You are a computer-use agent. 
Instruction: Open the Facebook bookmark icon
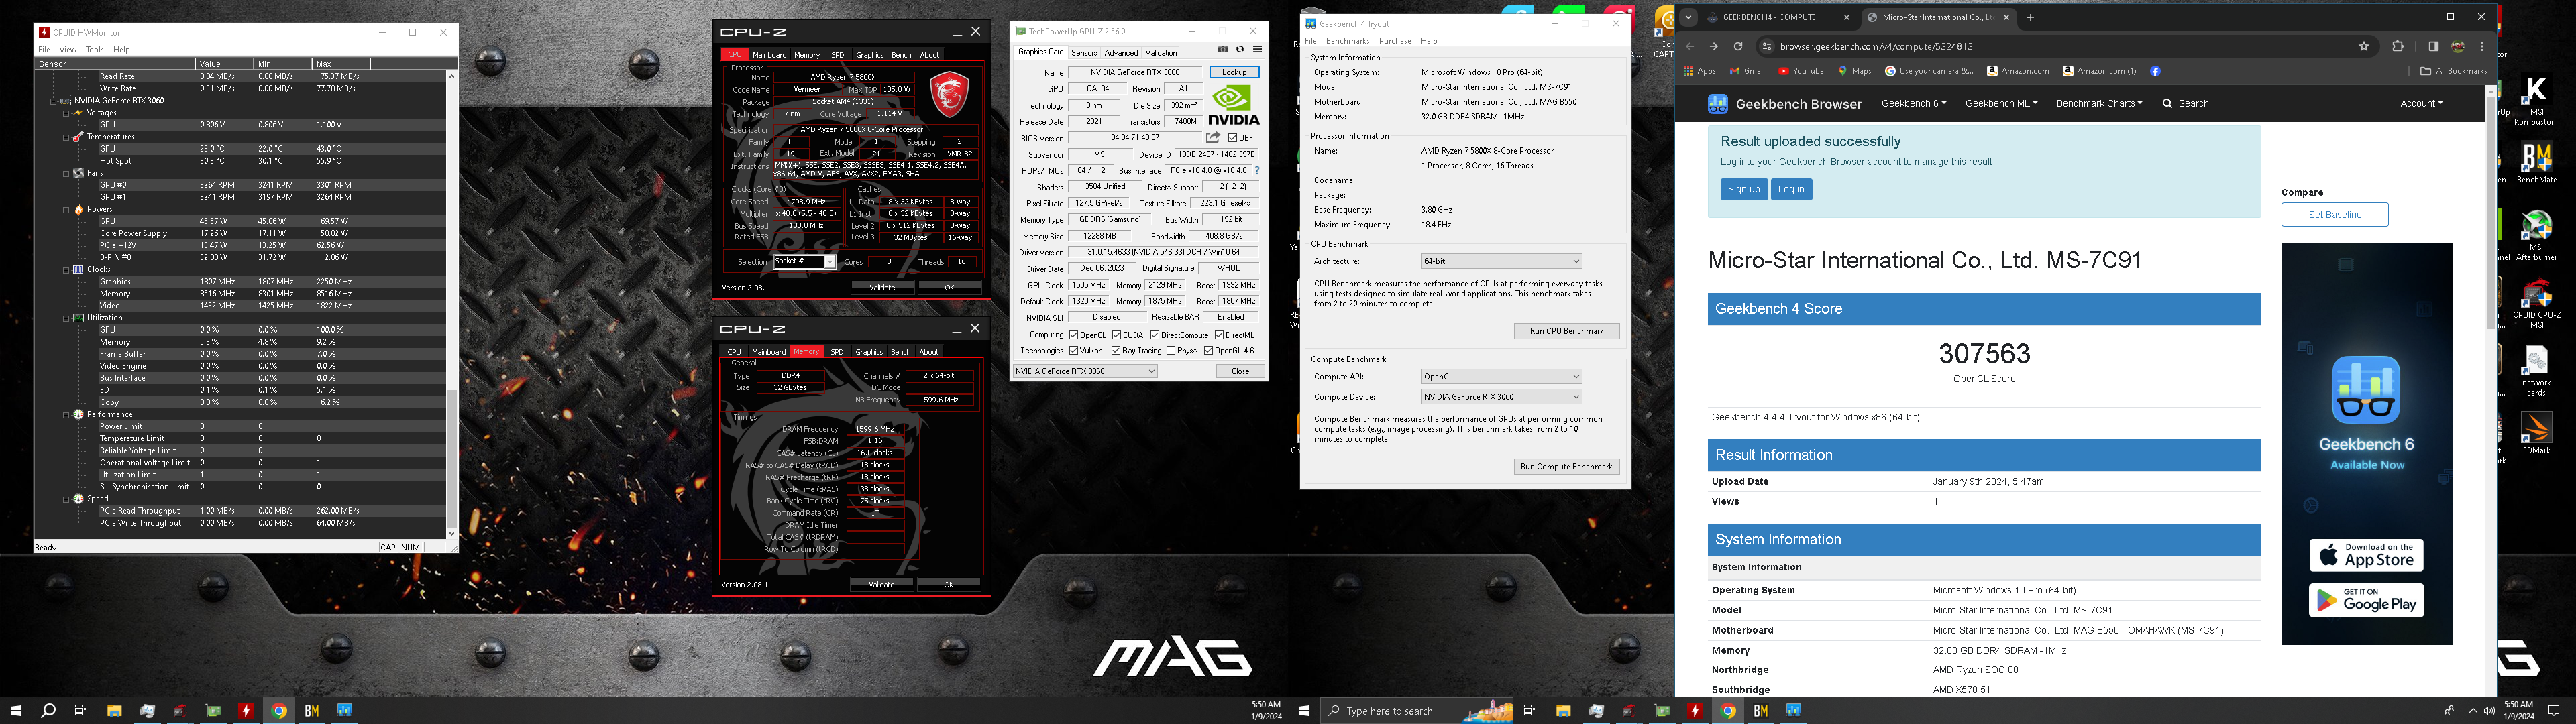[x=2155, y=71]
